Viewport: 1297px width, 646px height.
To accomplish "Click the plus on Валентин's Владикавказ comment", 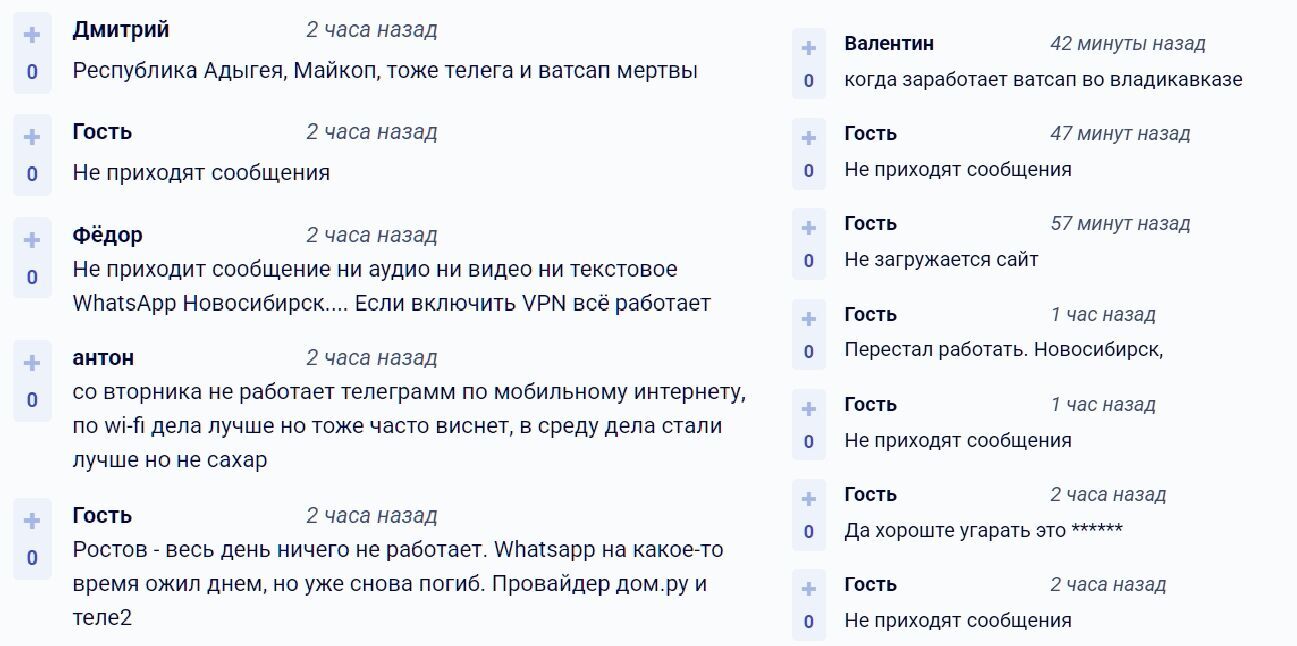I will pos(808,44).
